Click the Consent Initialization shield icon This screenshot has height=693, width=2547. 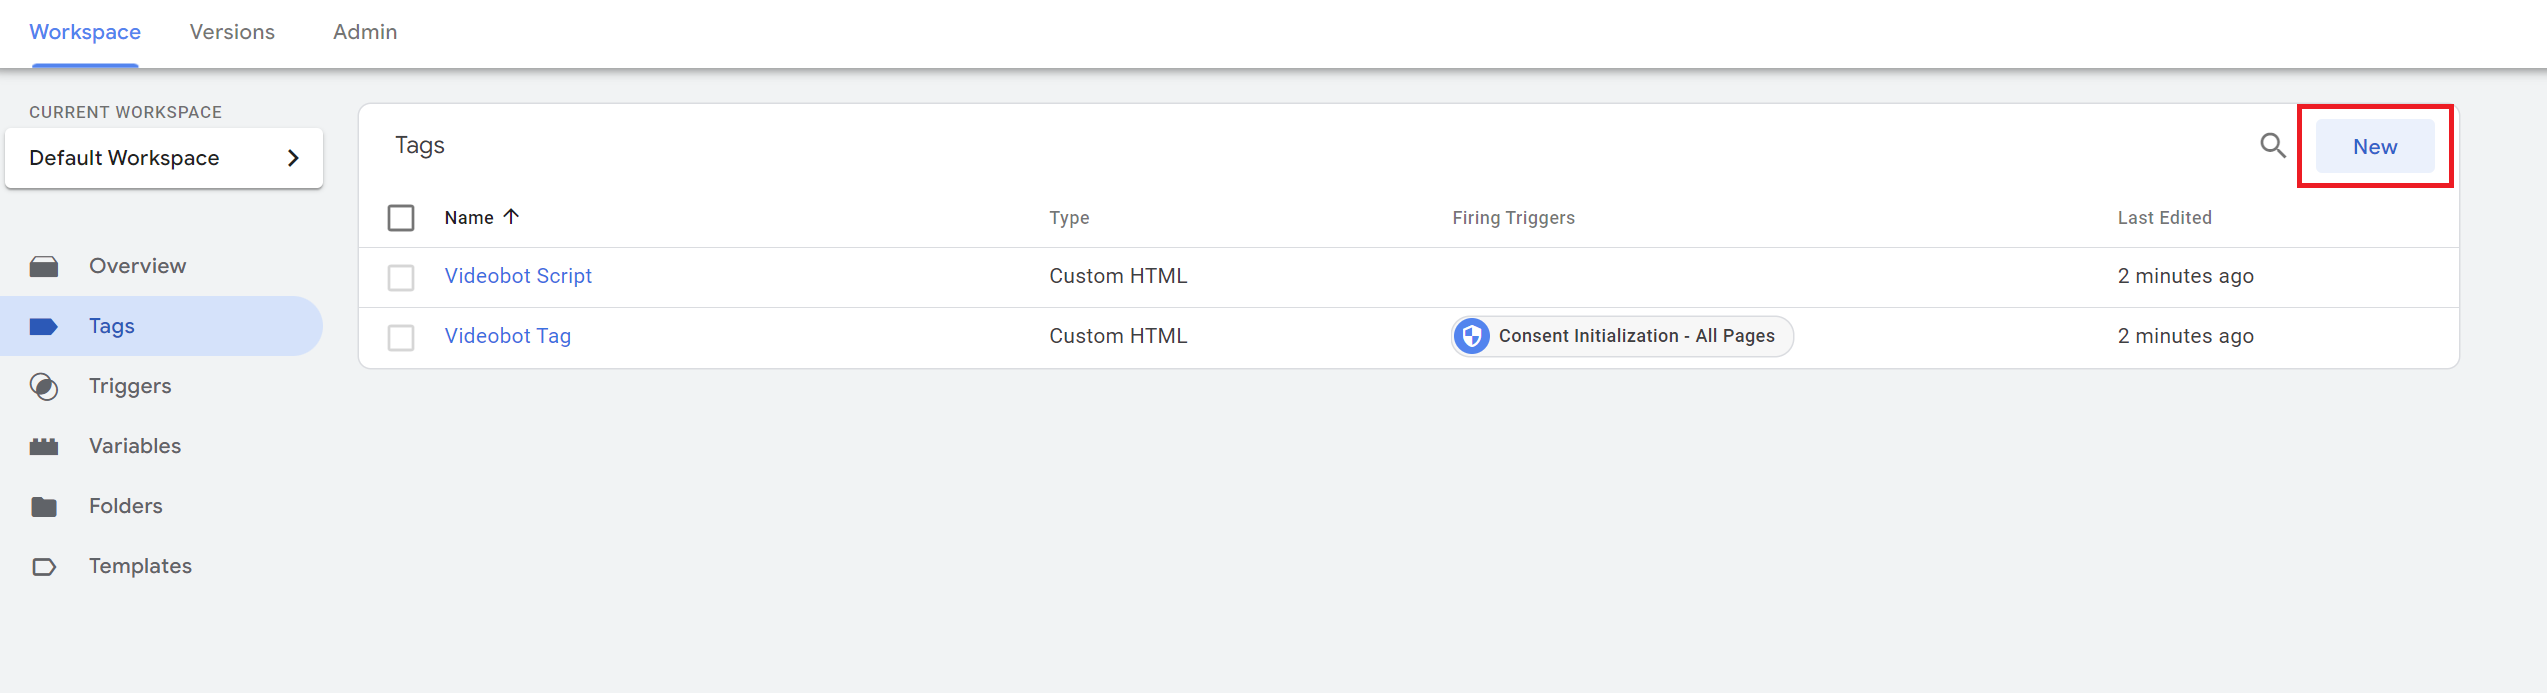pos(1472,336)
